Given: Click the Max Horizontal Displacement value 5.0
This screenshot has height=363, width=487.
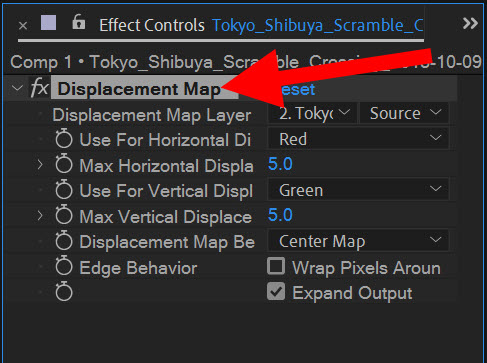Looking at the screenshot, I should pyautogui.click(x=280, y=164).
